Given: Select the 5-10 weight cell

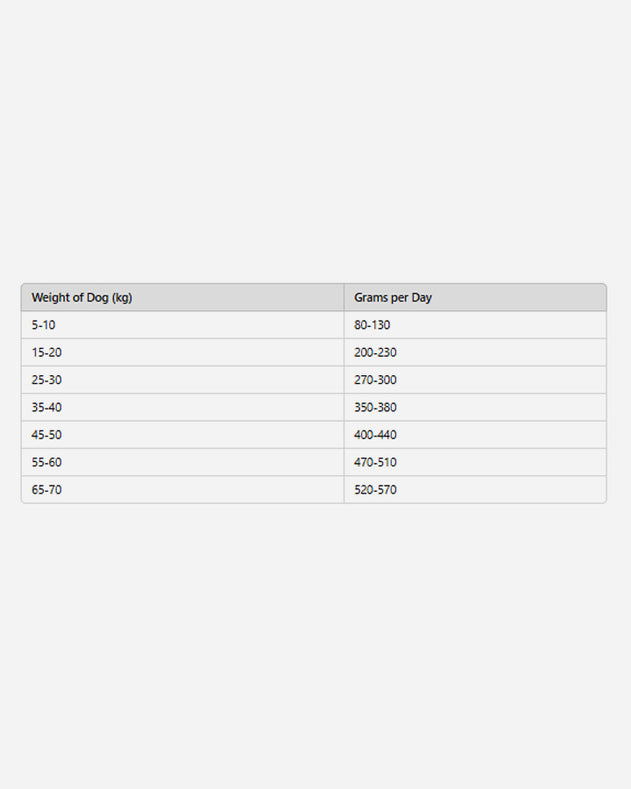Looking at the screenshot, I should tap(43, 325).
